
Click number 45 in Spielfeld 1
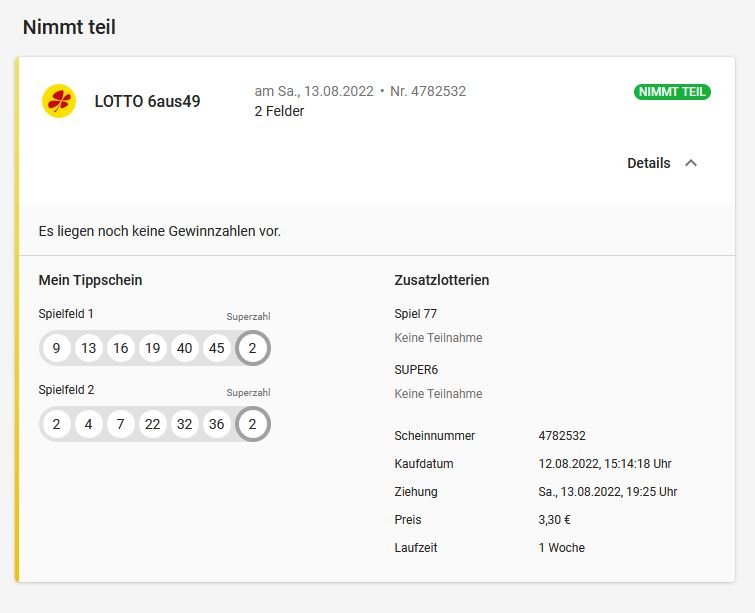(217, 348)
